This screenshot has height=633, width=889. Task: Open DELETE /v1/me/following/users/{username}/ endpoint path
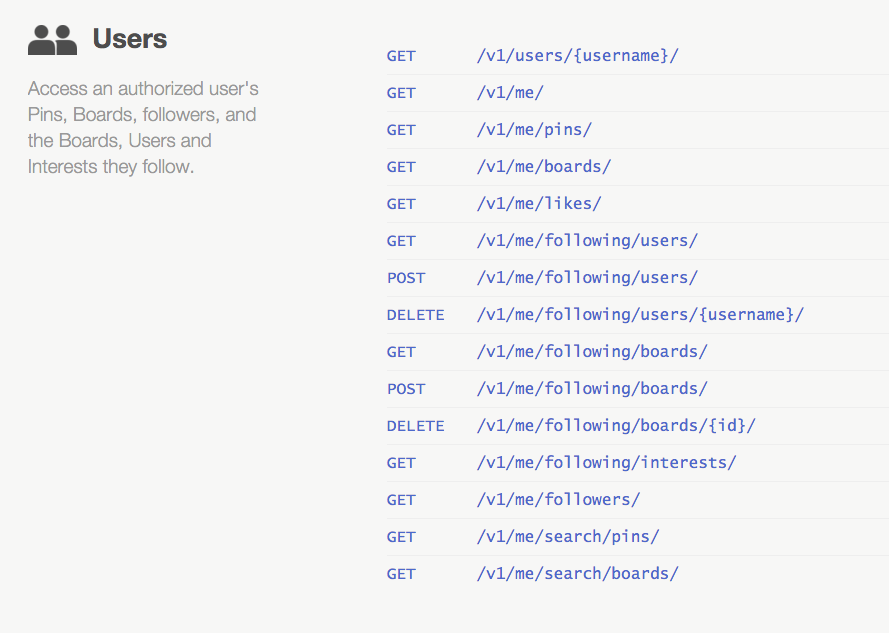point(640,314)
